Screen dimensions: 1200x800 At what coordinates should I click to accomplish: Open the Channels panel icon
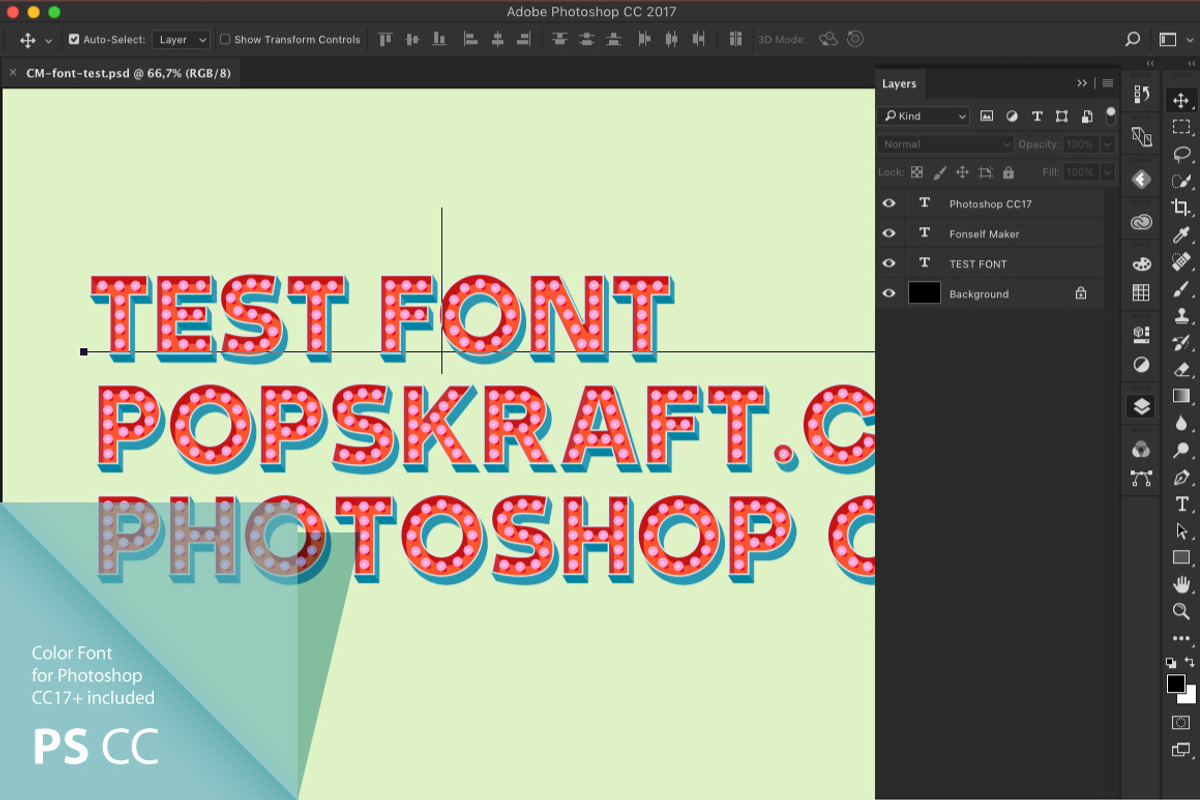point(1141,449)
